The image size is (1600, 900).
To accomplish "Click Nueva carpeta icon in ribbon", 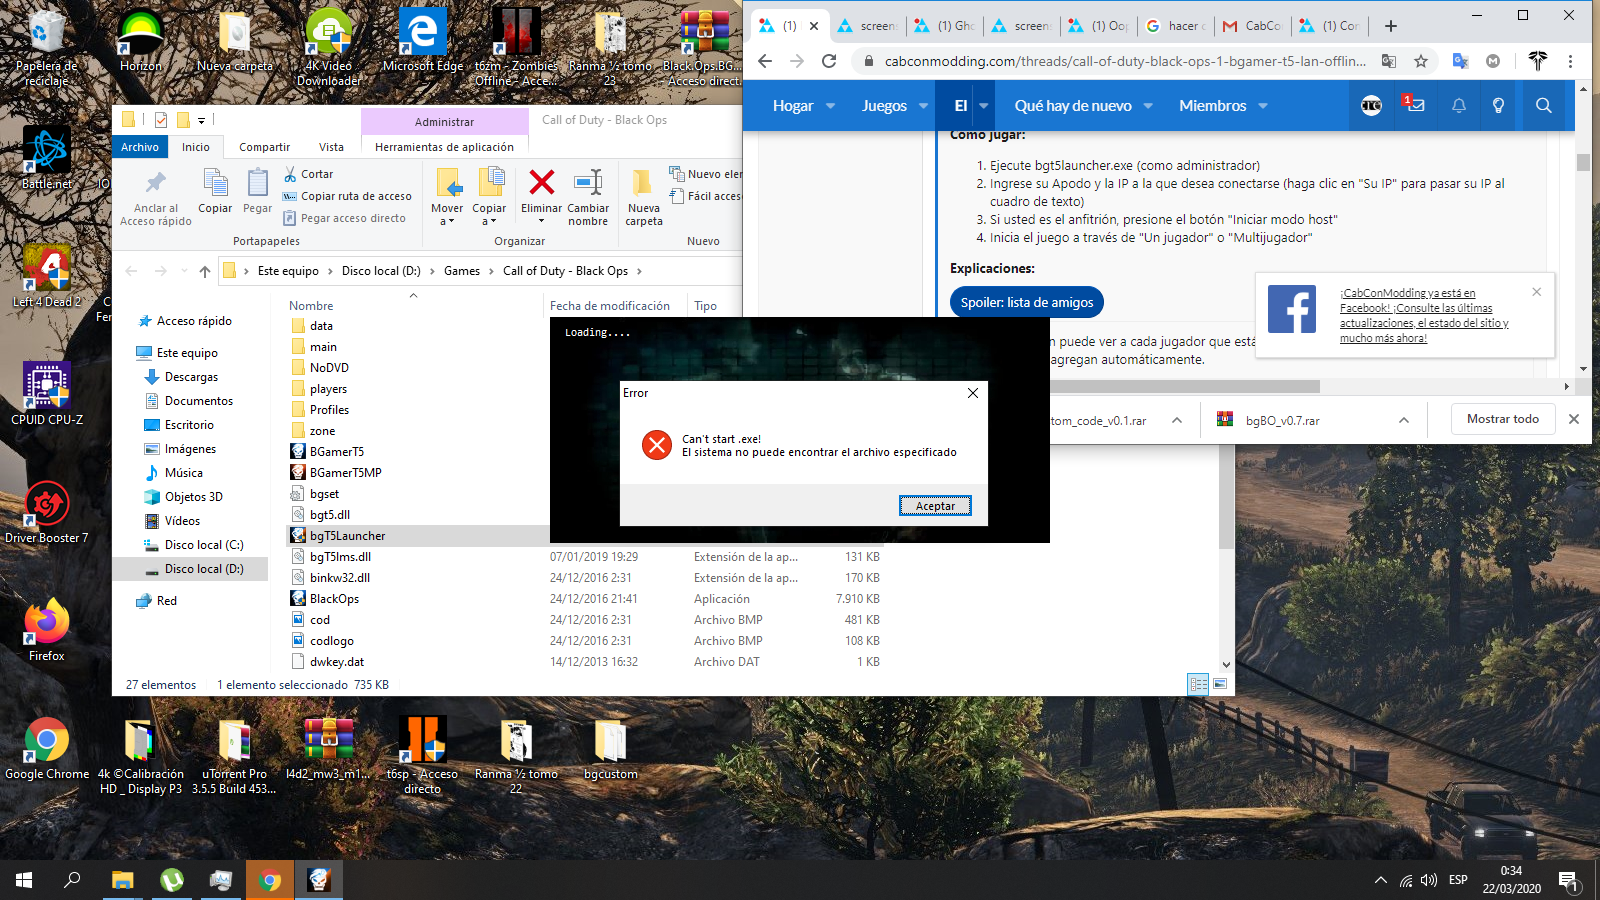I will pyautogui.click(x=643, y=183).
